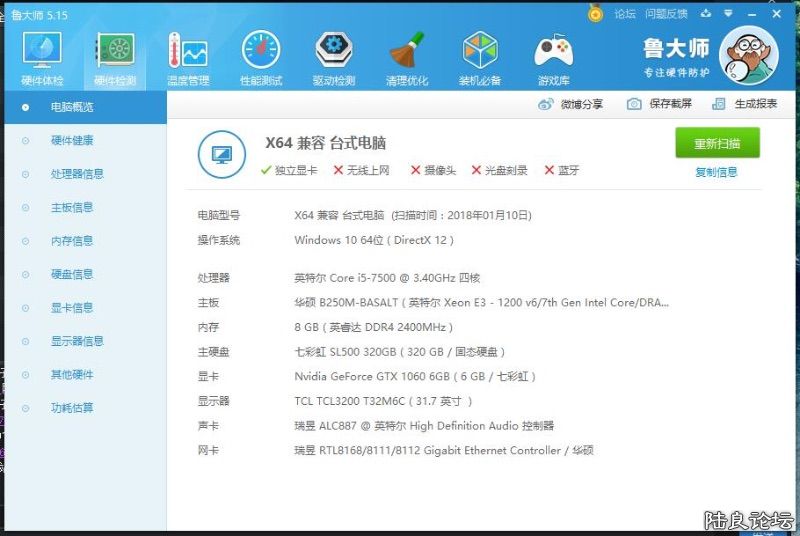Image resolution: width=800 pixels, height=536 pixels.
Task: Select 显卡信息 in the sidebar
Action: coord(72,308)
